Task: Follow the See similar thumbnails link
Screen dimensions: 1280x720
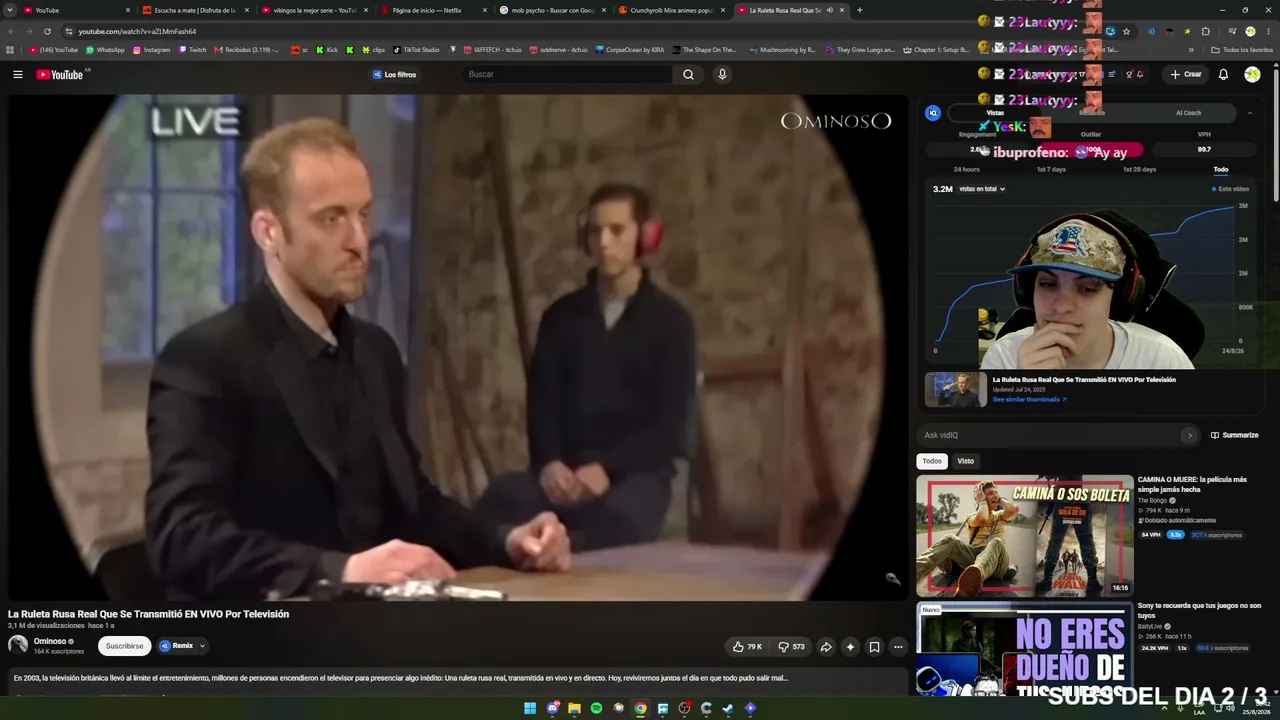Action: click(1030, 399)
